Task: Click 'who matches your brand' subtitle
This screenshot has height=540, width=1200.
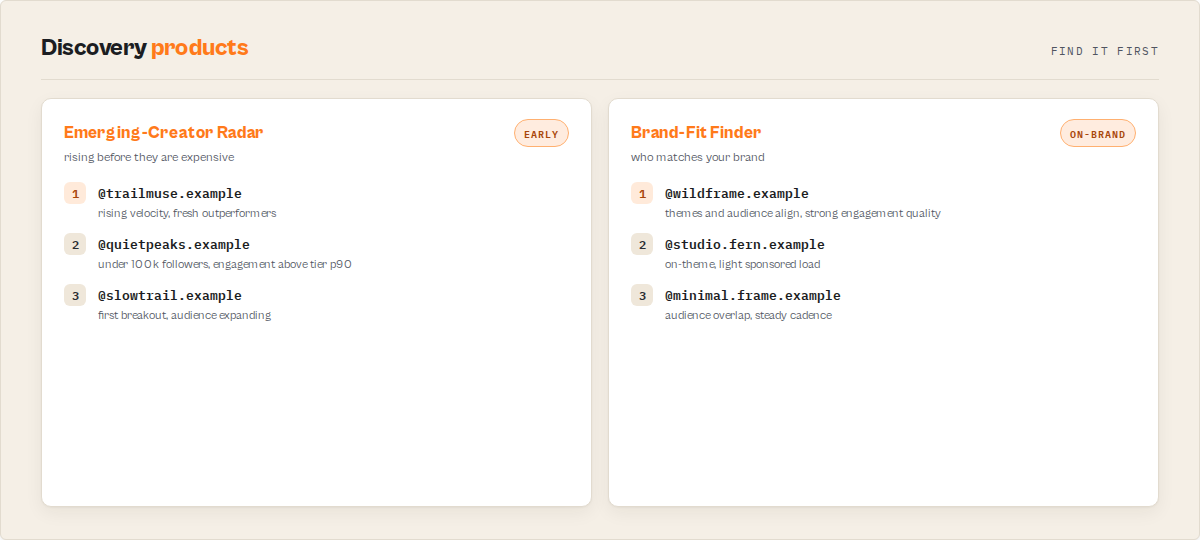Action: point(698,157)
